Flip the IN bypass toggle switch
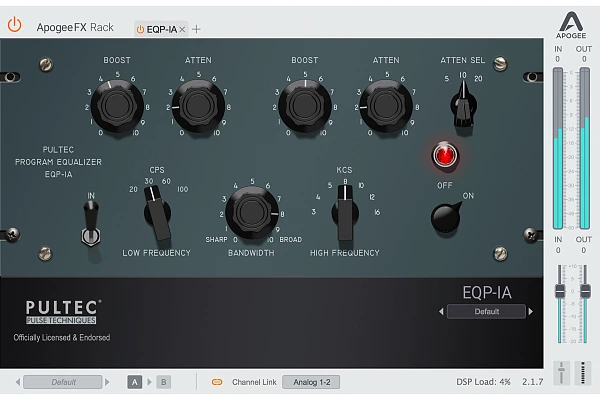This screenshot has width=600, height=400. coord(91,223)
